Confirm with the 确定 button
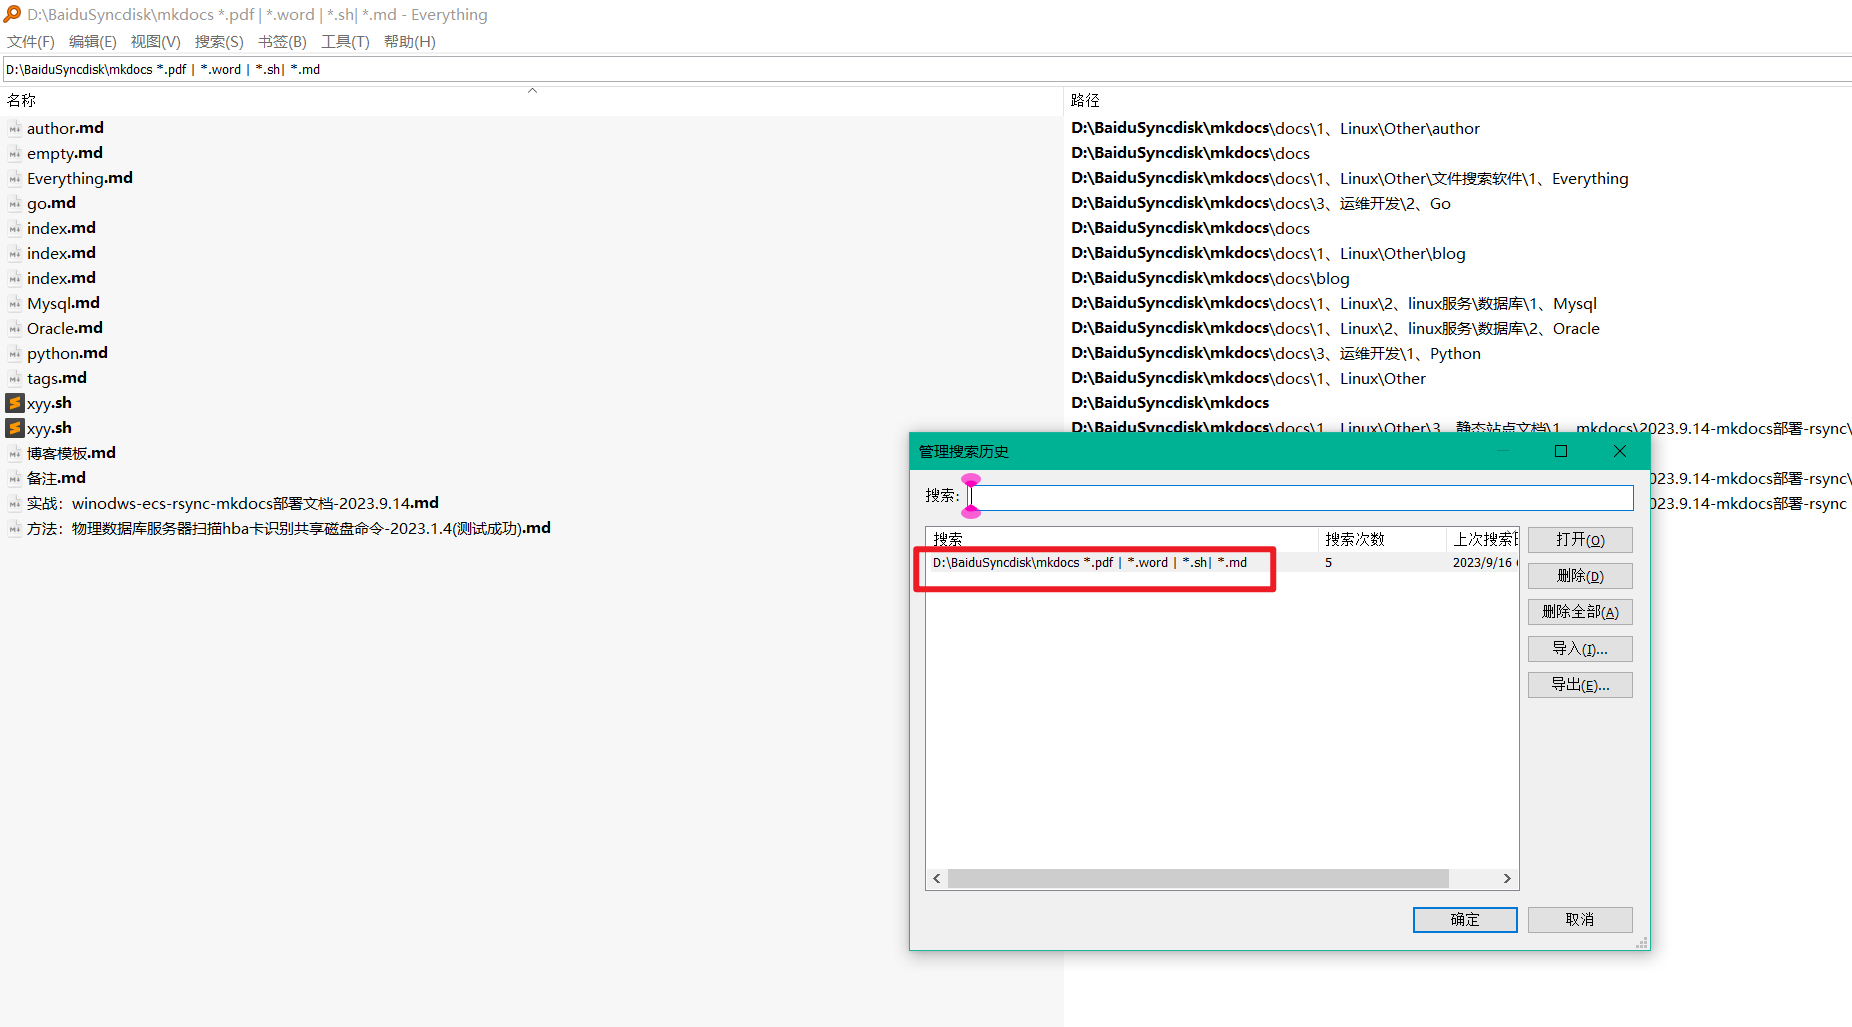The height and width of the screenshot is (1027, 1852). (x=1465, y=920)
